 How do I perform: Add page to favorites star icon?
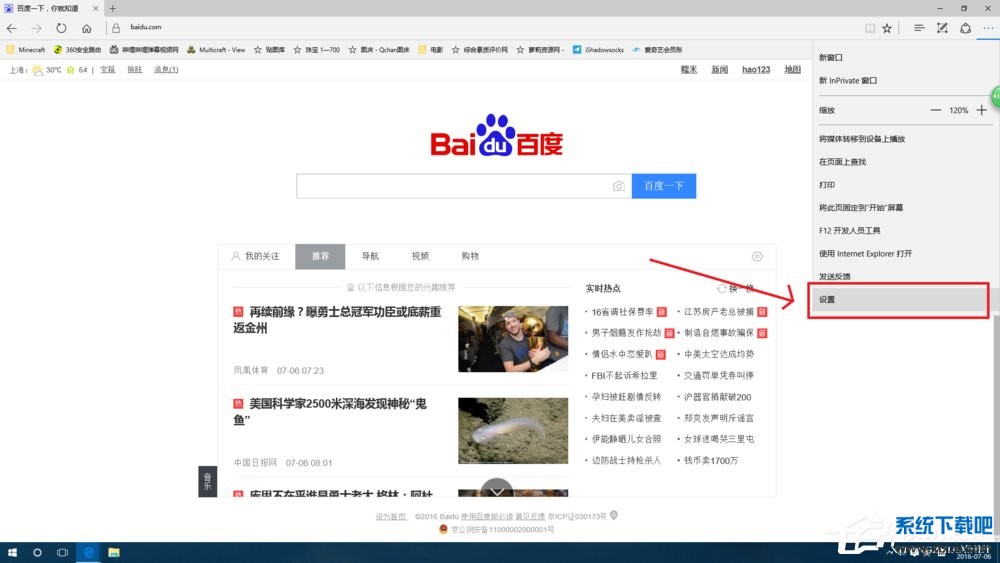click(887, 28)
